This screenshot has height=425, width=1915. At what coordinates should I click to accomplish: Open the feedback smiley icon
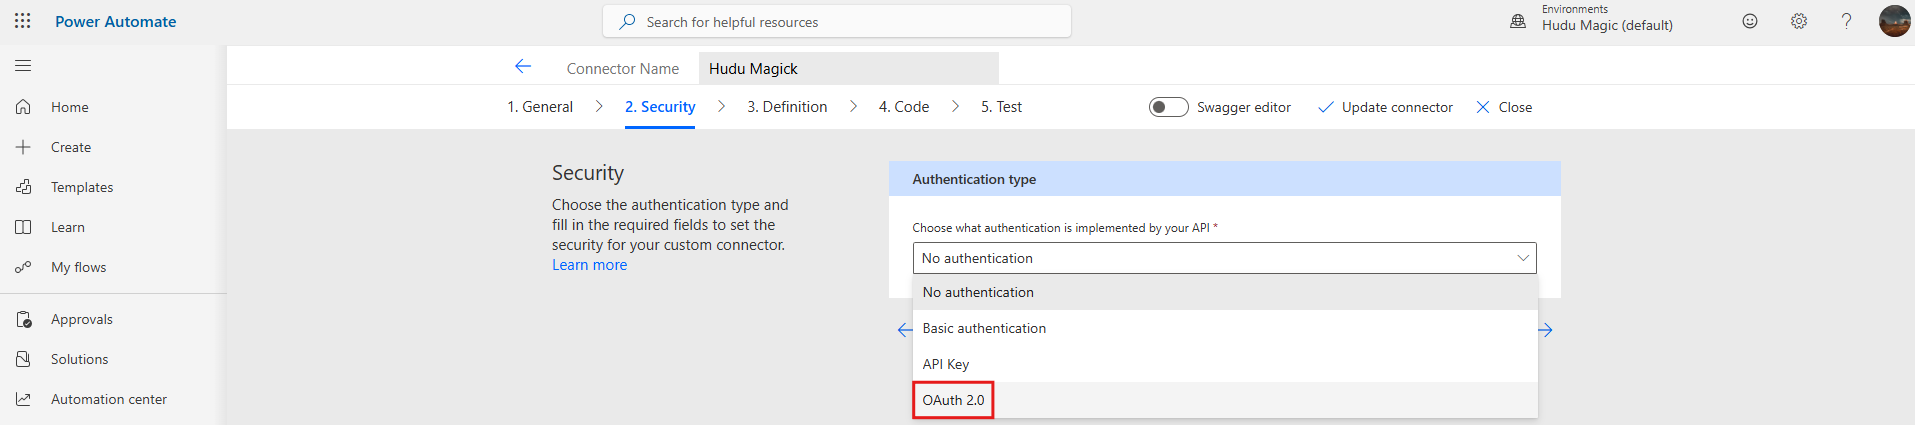pos(1750,21)
